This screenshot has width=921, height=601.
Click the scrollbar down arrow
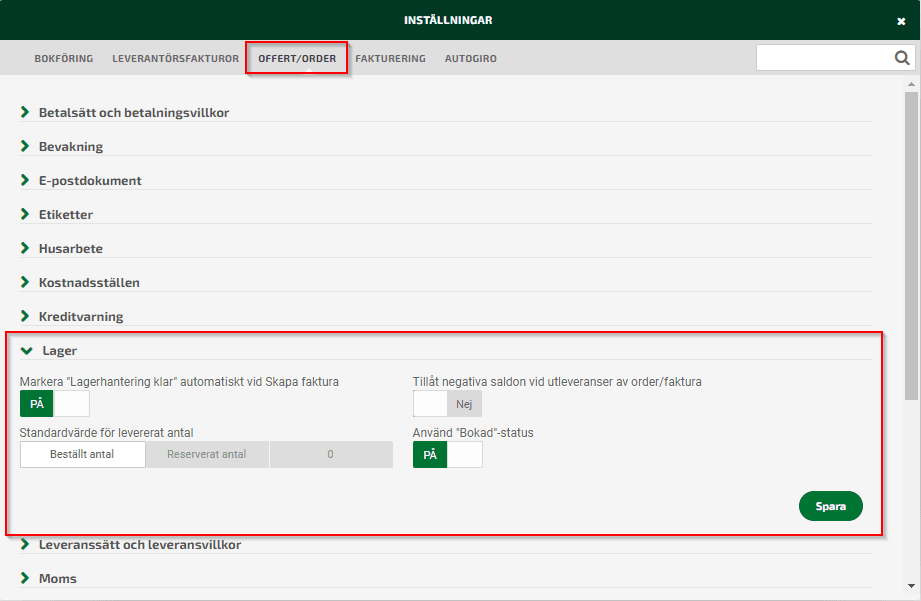pyautogui.click(x=911, y=586)
